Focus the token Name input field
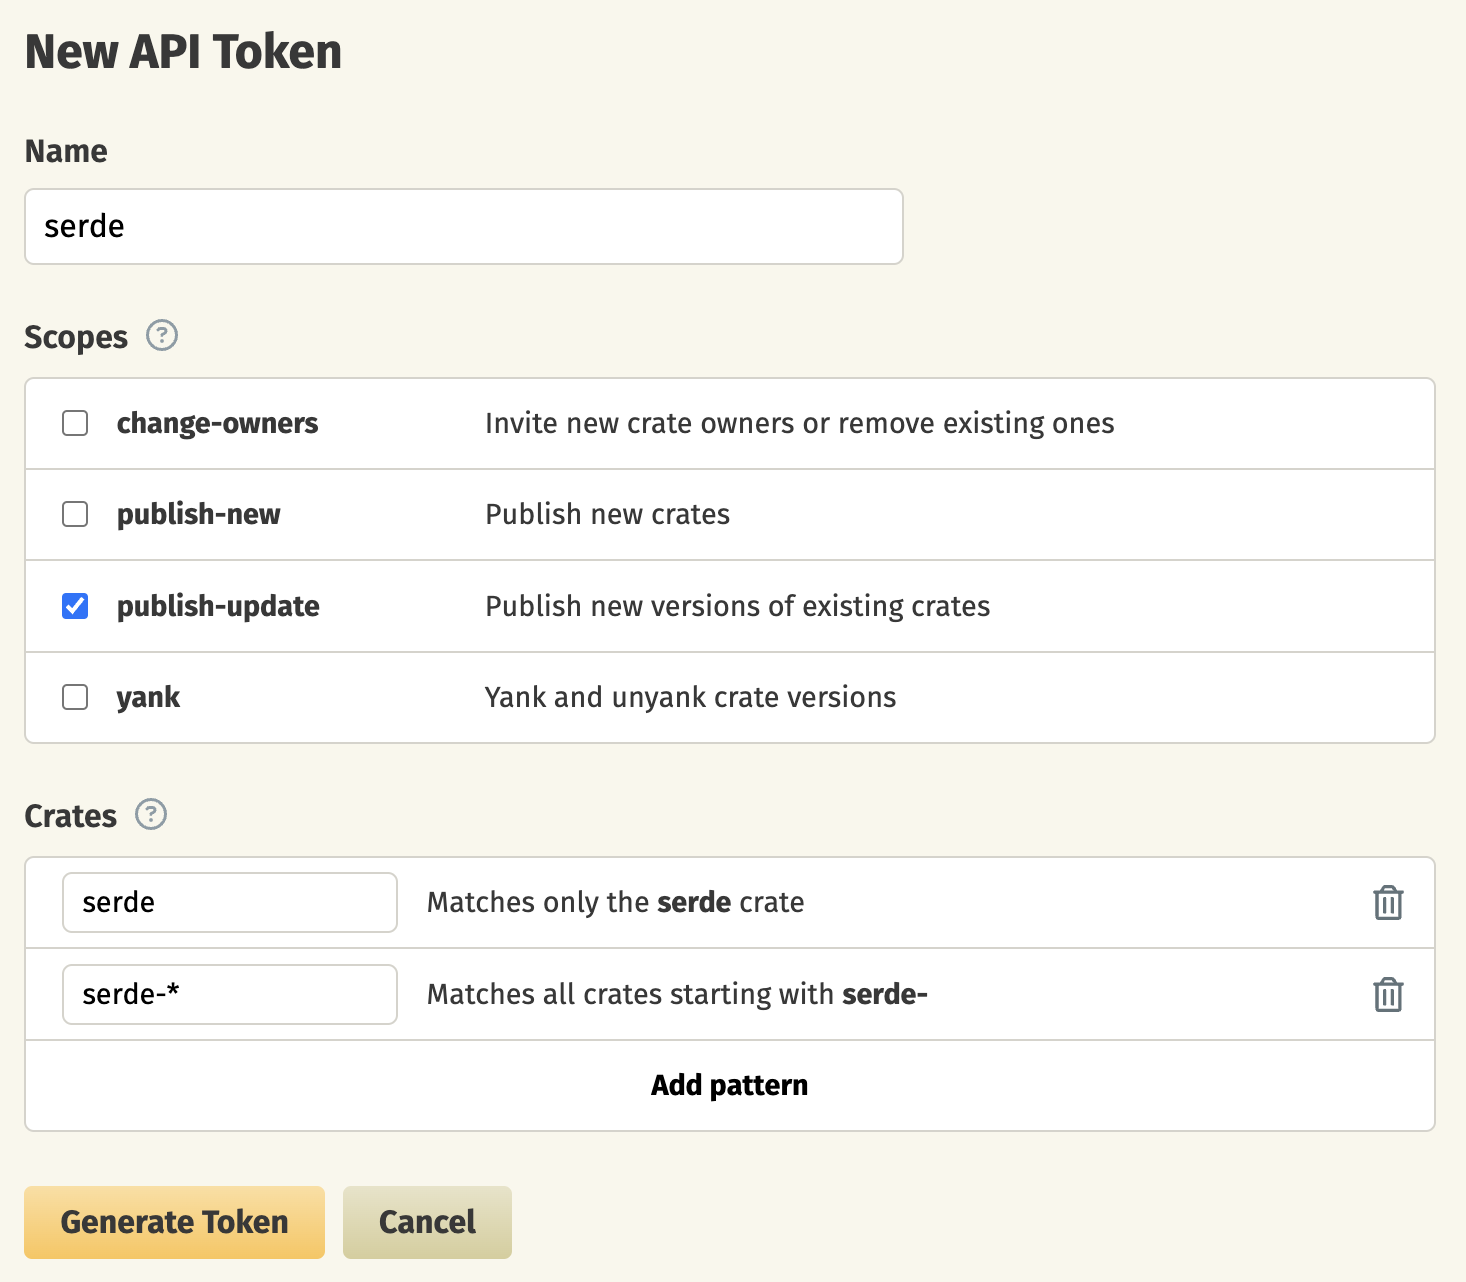 point(464,226)
